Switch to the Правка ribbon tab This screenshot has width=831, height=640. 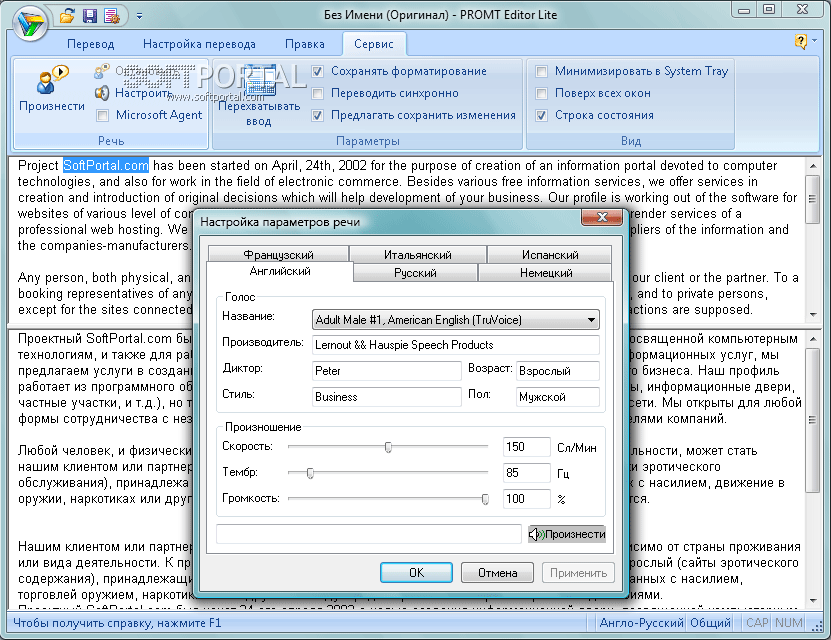tap(305, 44)
